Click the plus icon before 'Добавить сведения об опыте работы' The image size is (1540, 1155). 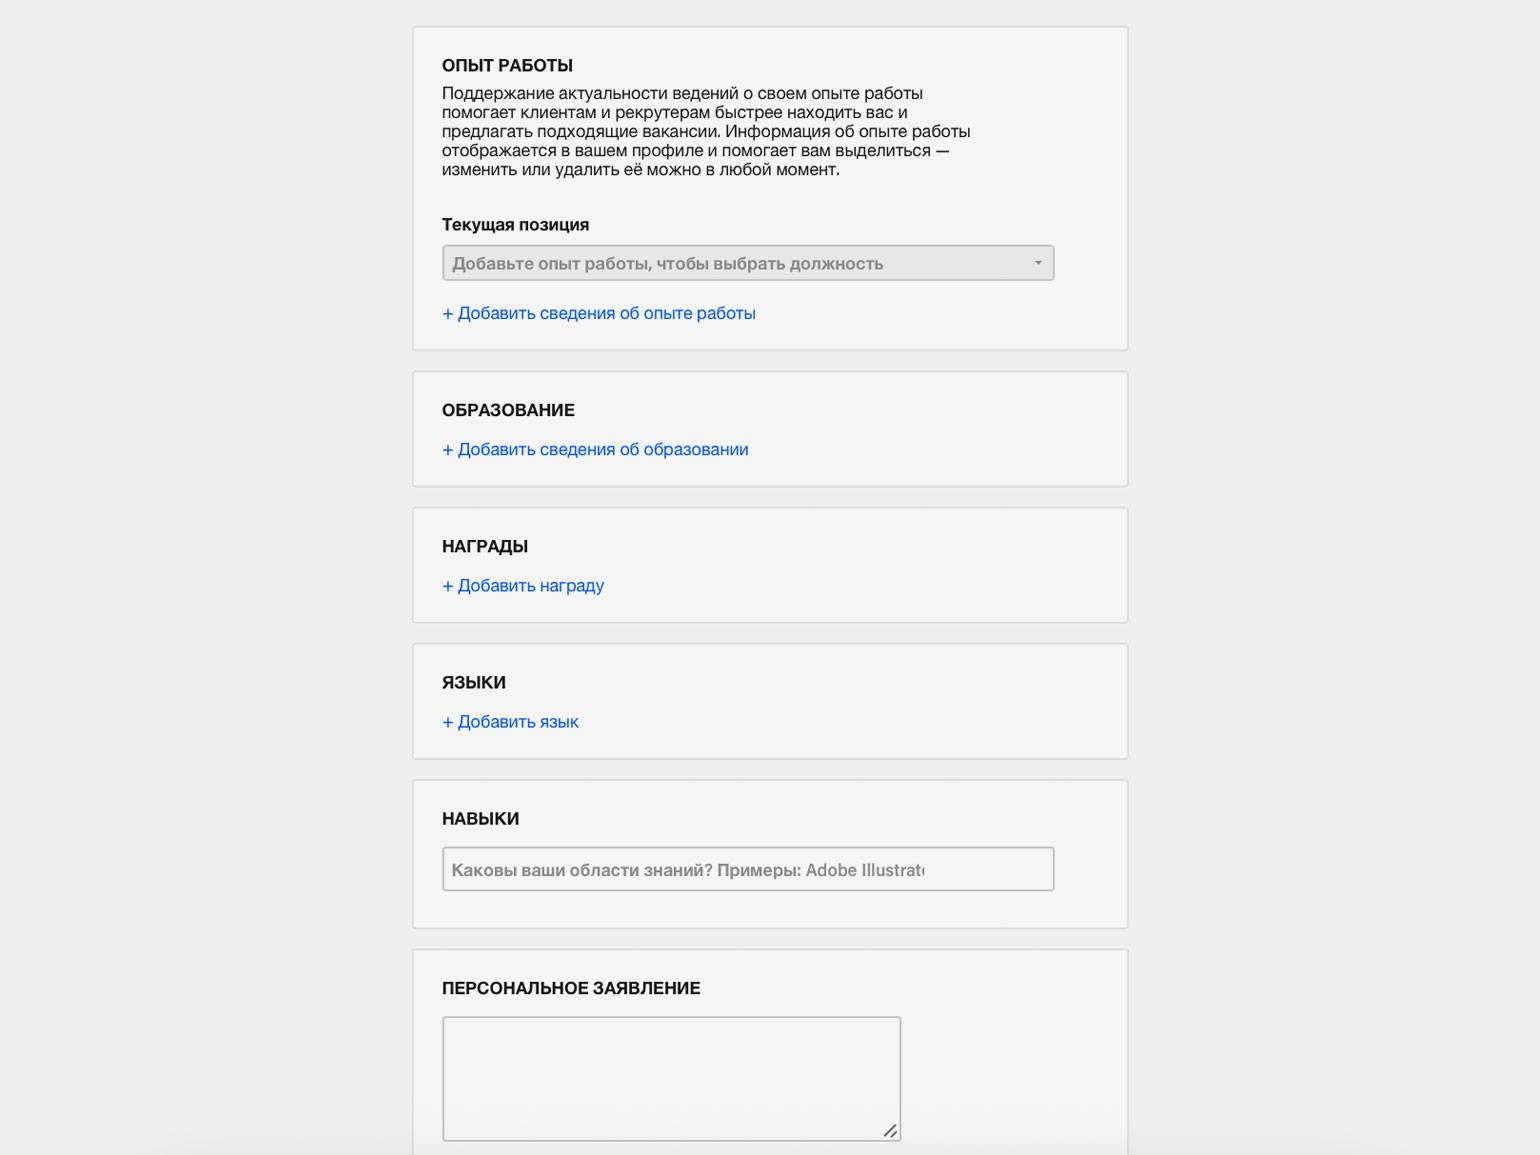click(x=448, y=314)
